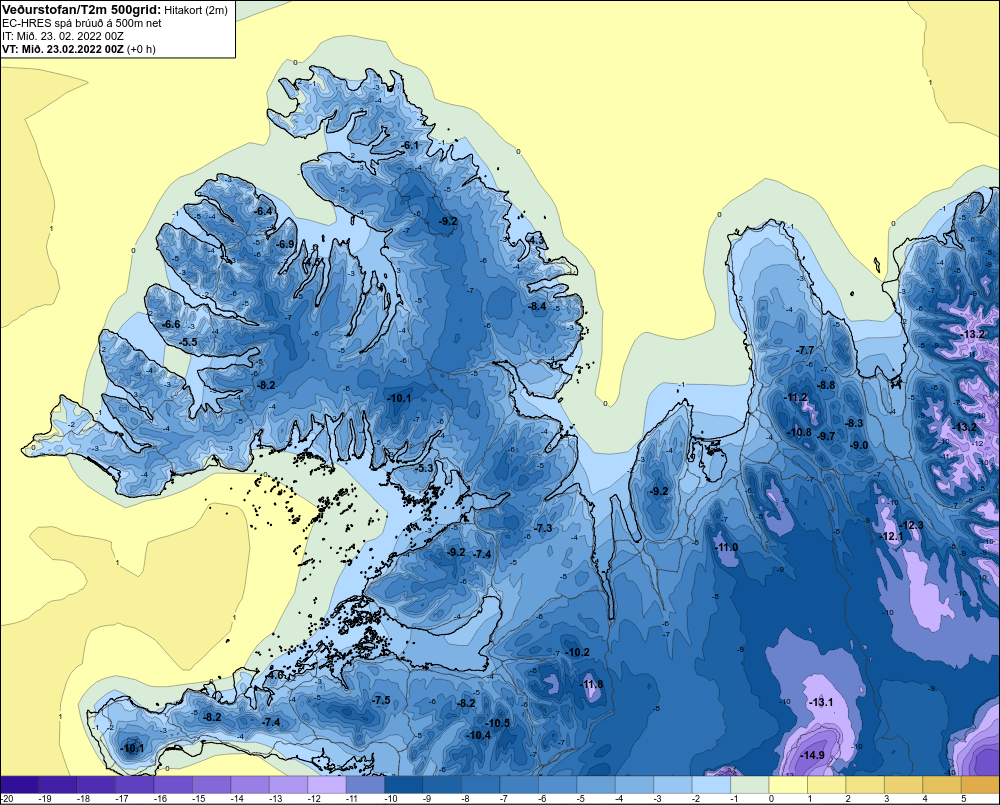Click the -10.2 temperature label

pyautogui.click(x=578, y=652)
